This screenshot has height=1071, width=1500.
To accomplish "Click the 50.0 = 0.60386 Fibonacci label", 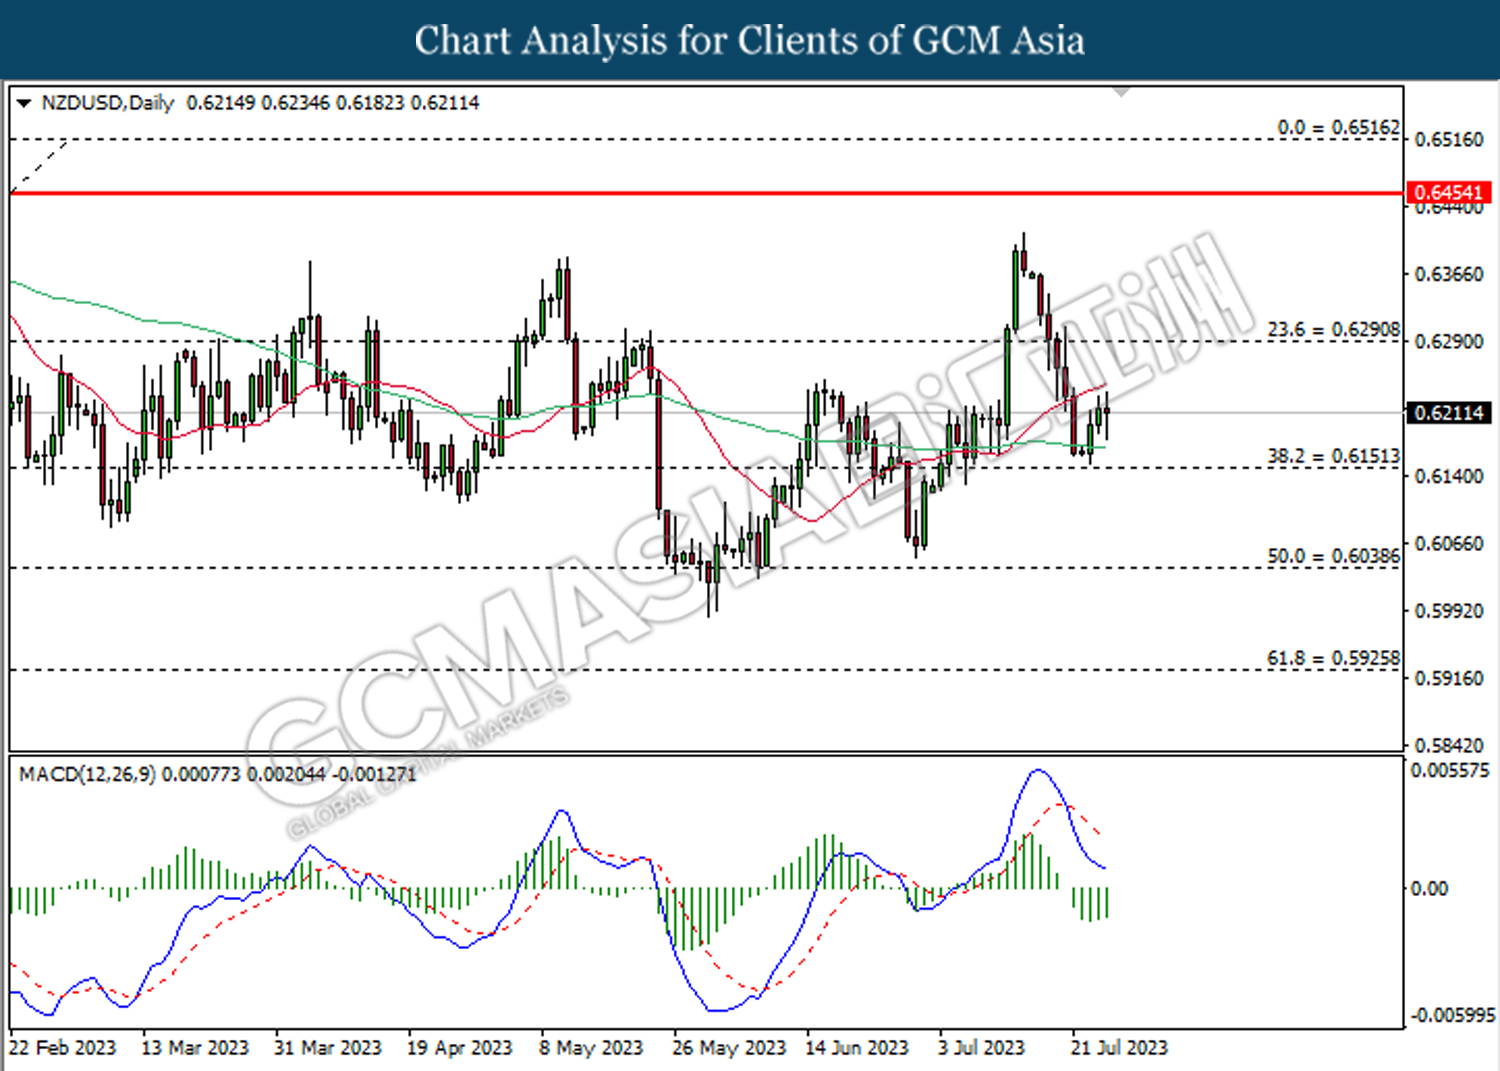I will pos(1334,556).
